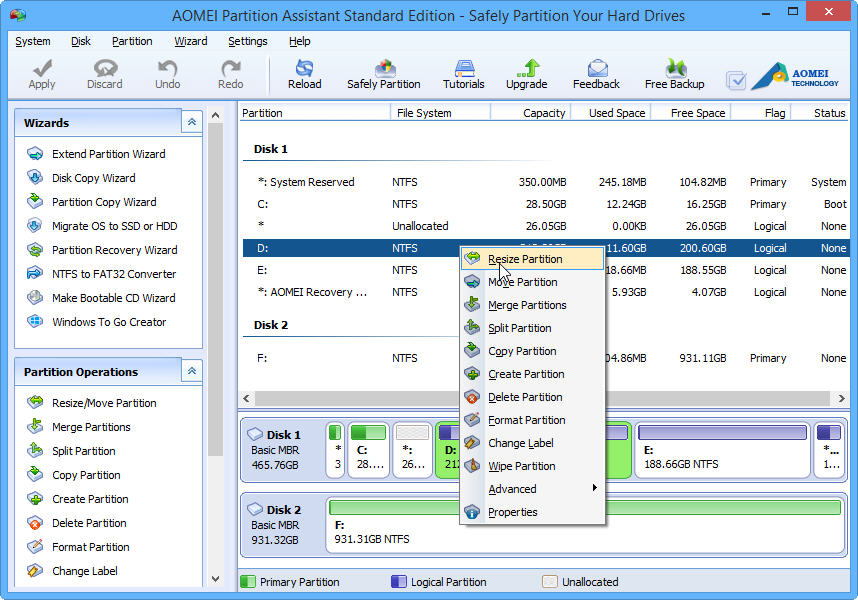The height and width of the screenshot is (600, 858).
Task: Collapse the Wizards panel
Action: 191,122
